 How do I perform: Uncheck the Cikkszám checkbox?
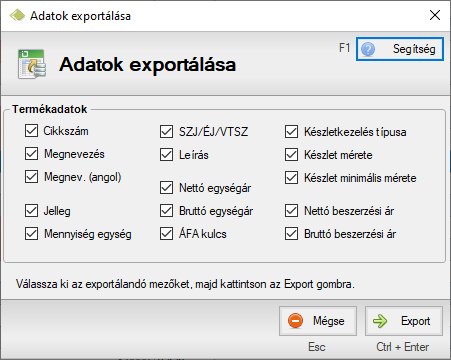coord(31,131)
